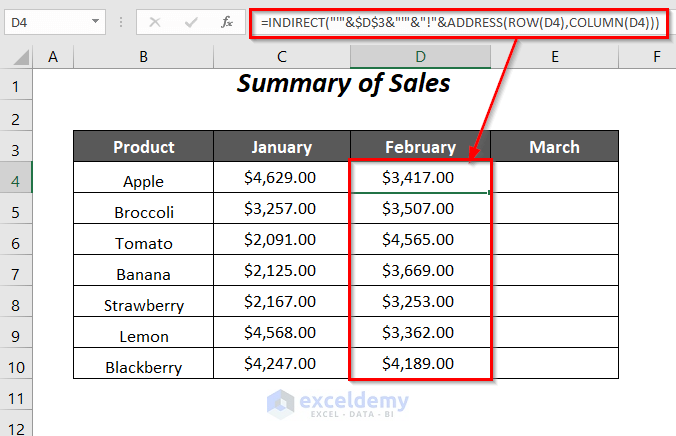Viewport: 676px width, 436px height.
Task: Click the Insert Function fx icon
Action: tap(227, 21)
